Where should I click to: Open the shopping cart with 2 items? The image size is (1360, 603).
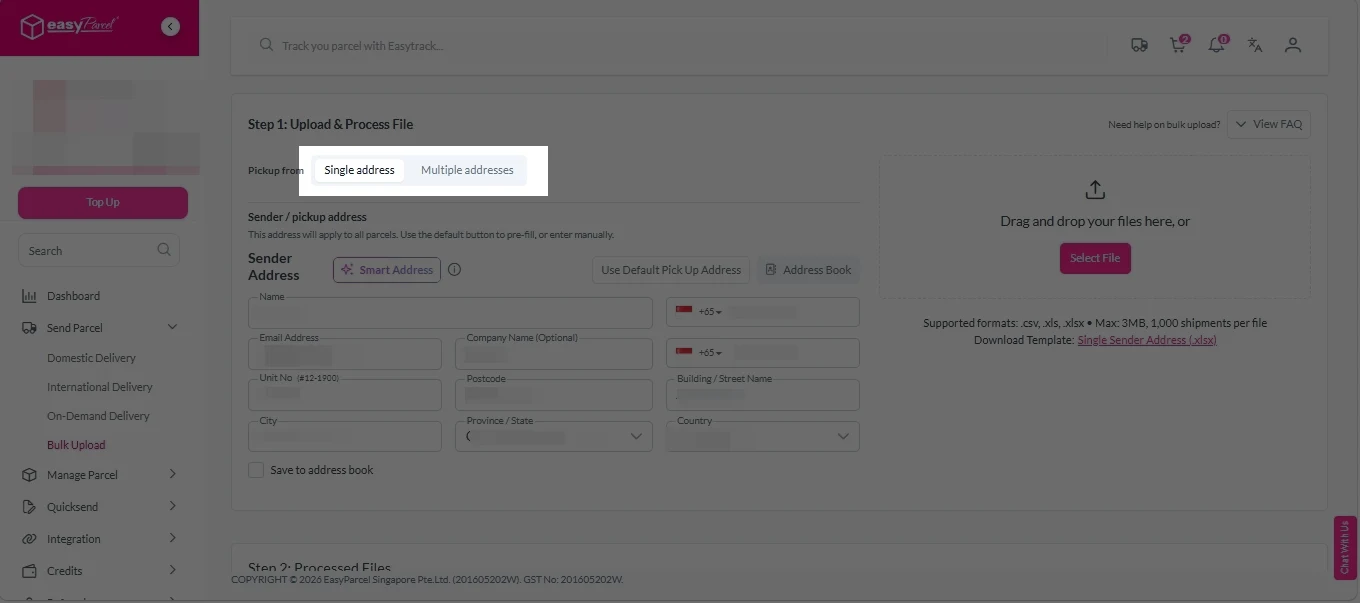pos(1177,45)
